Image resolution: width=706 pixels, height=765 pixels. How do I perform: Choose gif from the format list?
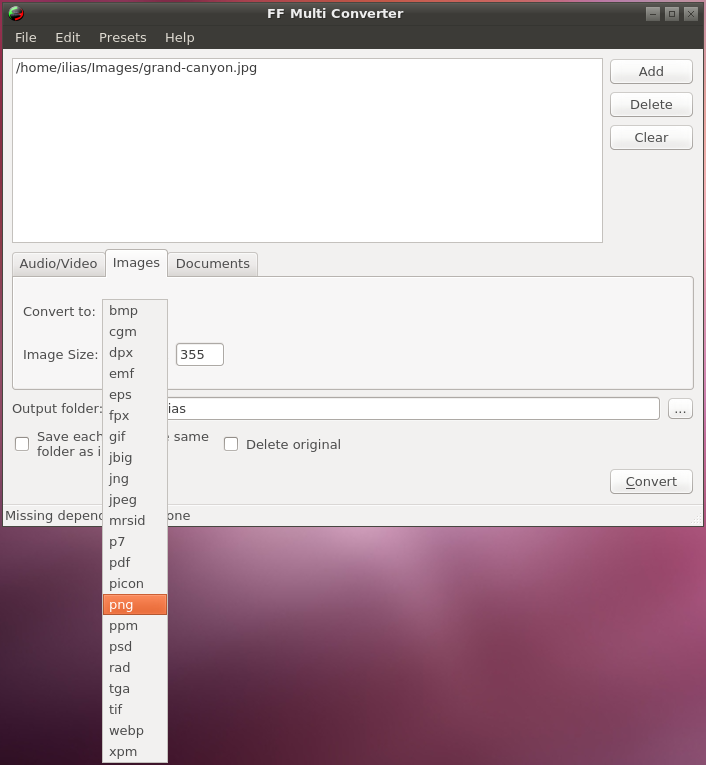pyautogui.click(x=135, y=437)
